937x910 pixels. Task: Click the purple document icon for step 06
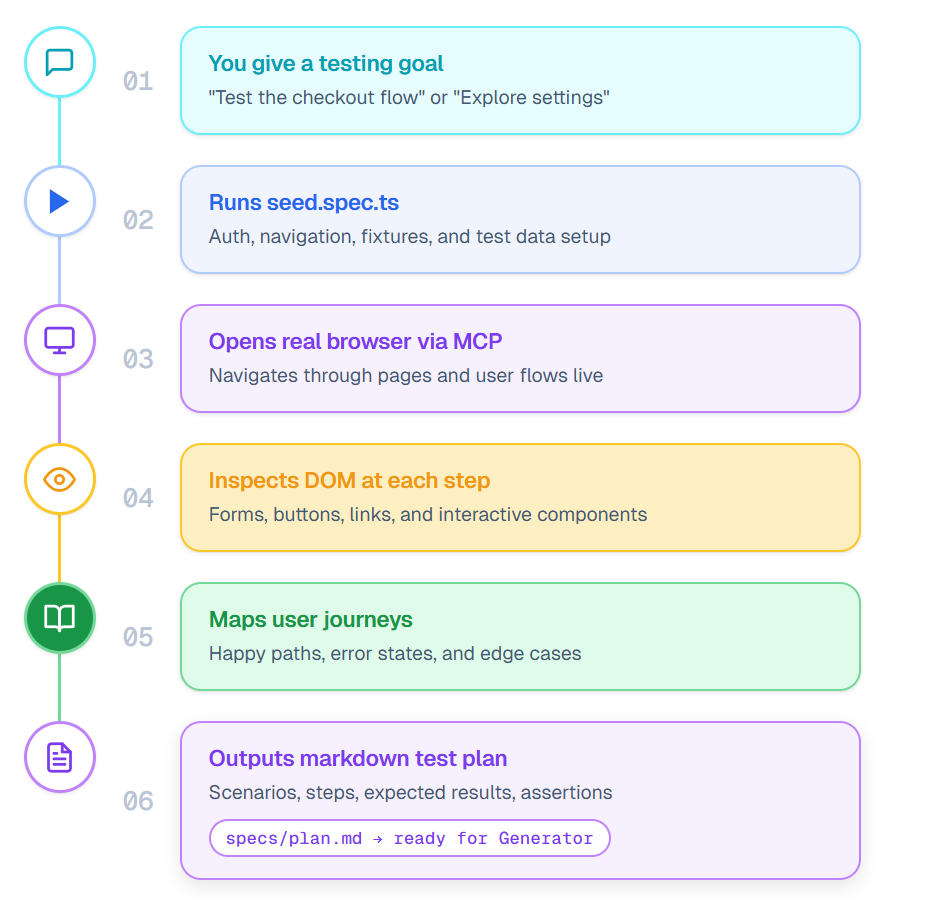[60, 757]
